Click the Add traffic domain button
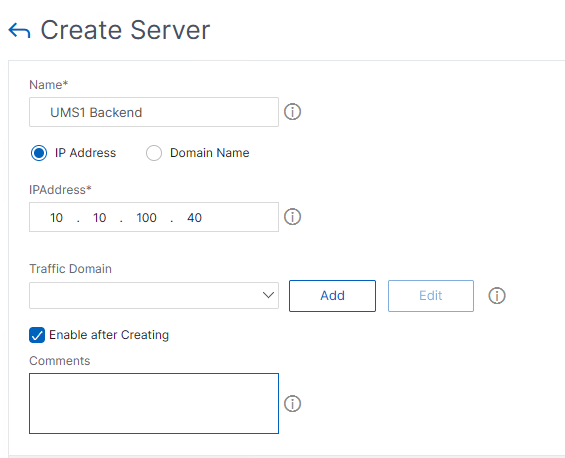Screen dimensions: 565x458 pyautogui.click(x=332, y=296)
